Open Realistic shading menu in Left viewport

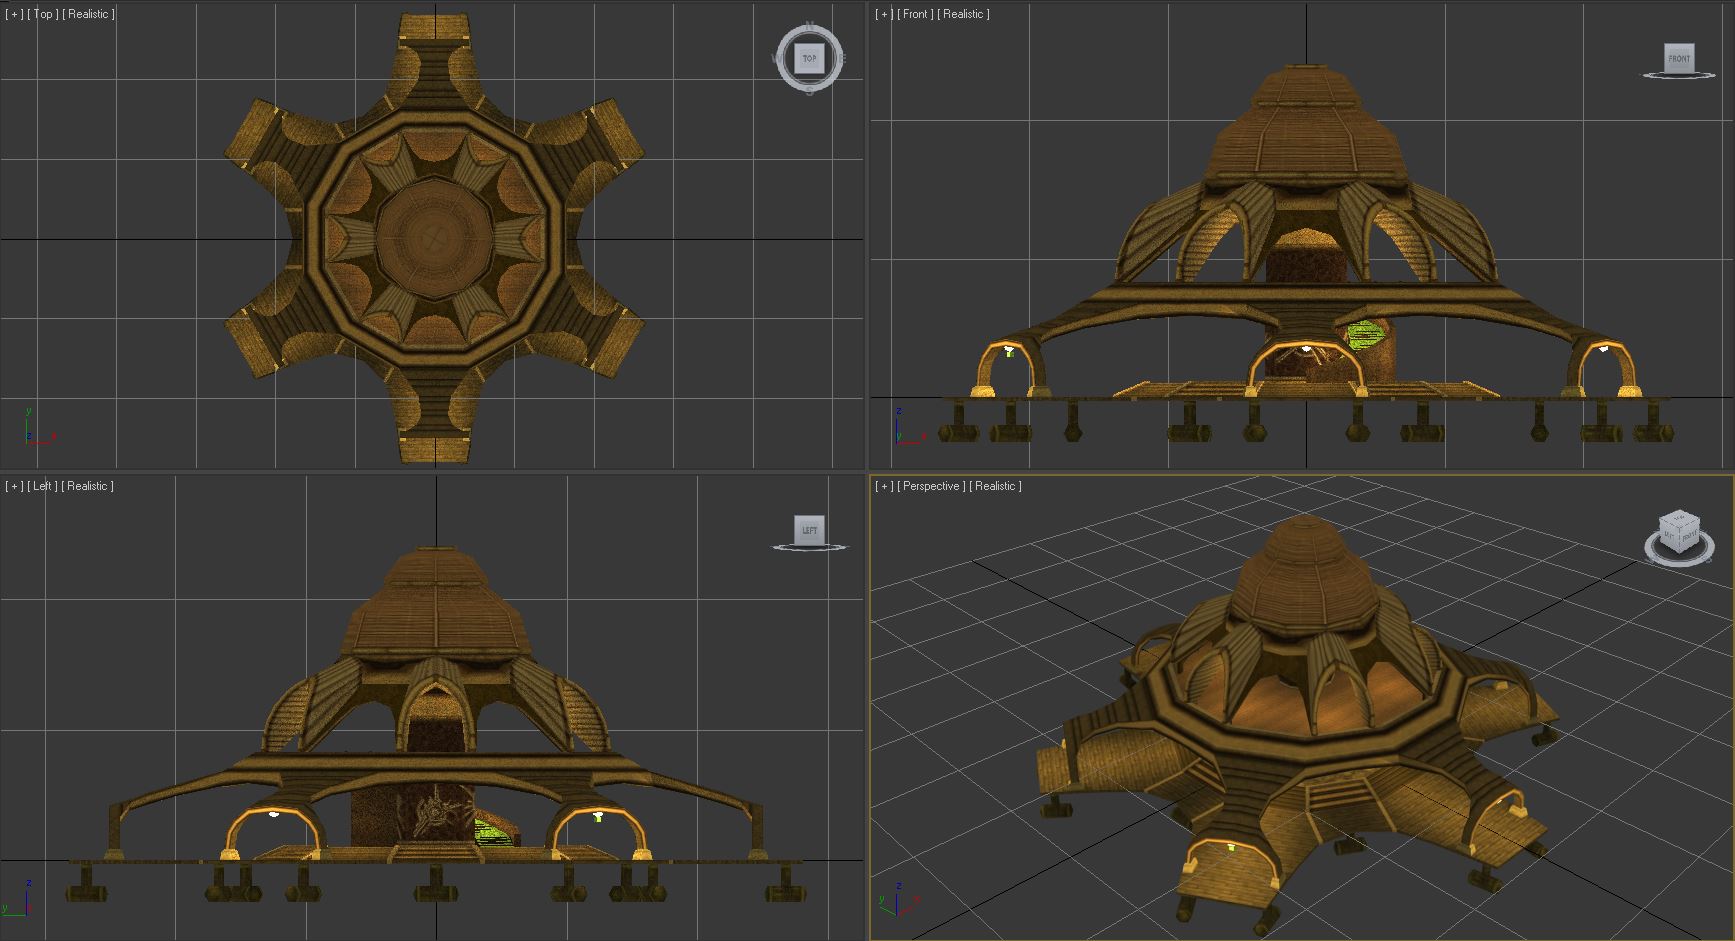88,486
